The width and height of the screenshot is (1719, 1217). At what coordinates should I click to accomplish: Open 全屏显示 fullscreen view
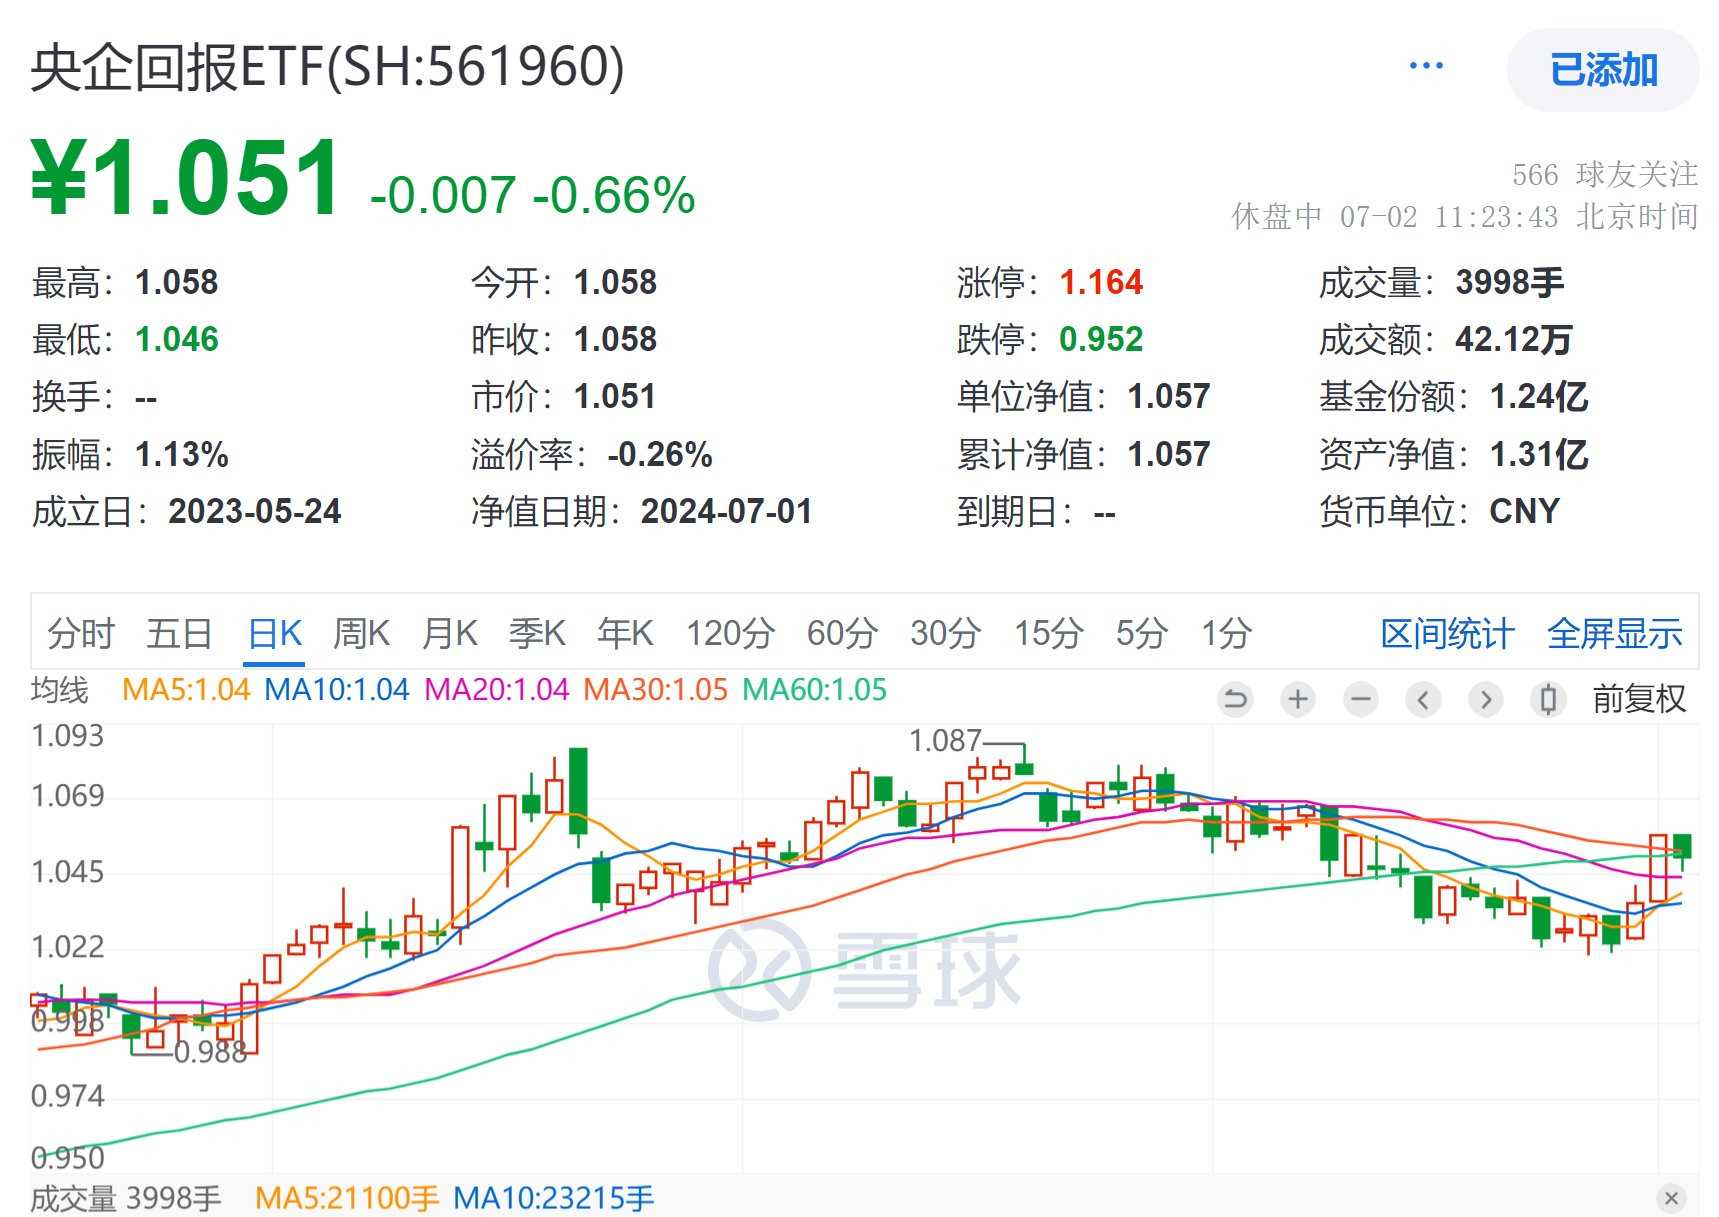[1615, 632]
